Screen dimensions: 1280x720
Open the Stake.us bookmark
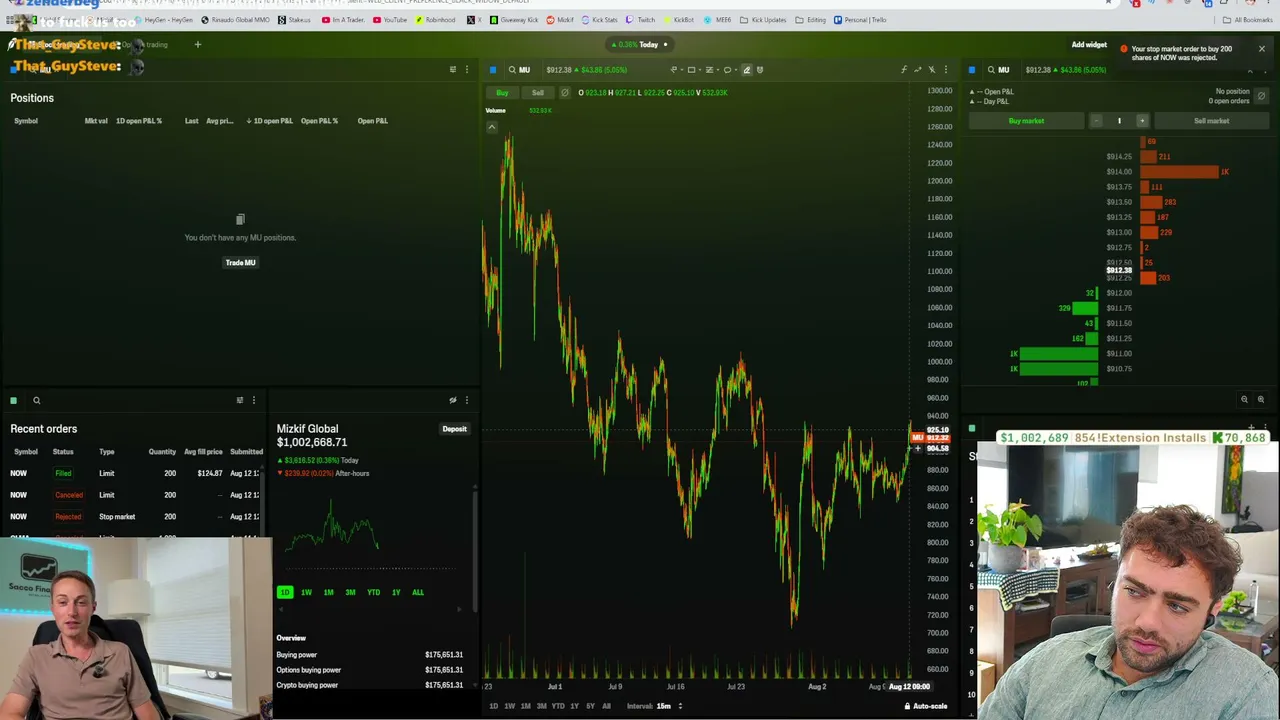click(294, 20)
